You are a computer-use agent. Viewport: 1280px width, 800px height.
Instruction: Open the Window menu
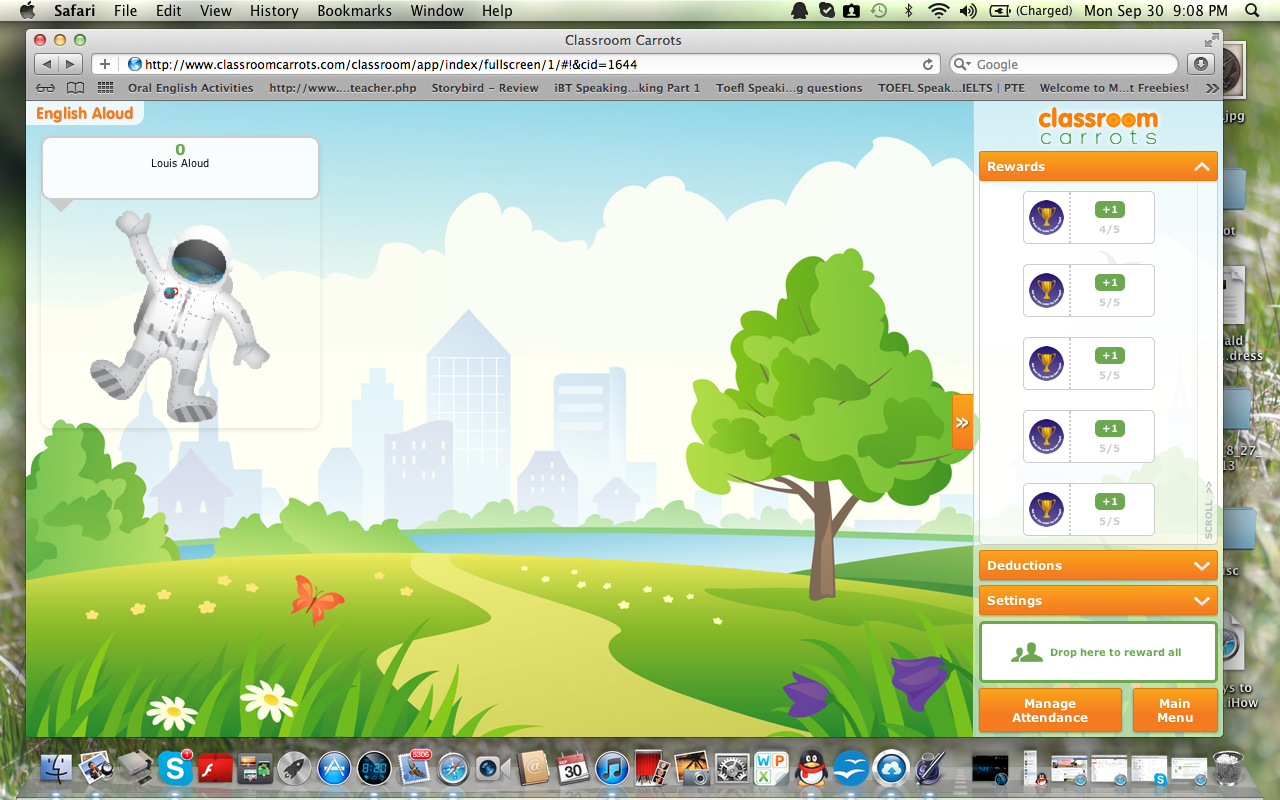438,11
